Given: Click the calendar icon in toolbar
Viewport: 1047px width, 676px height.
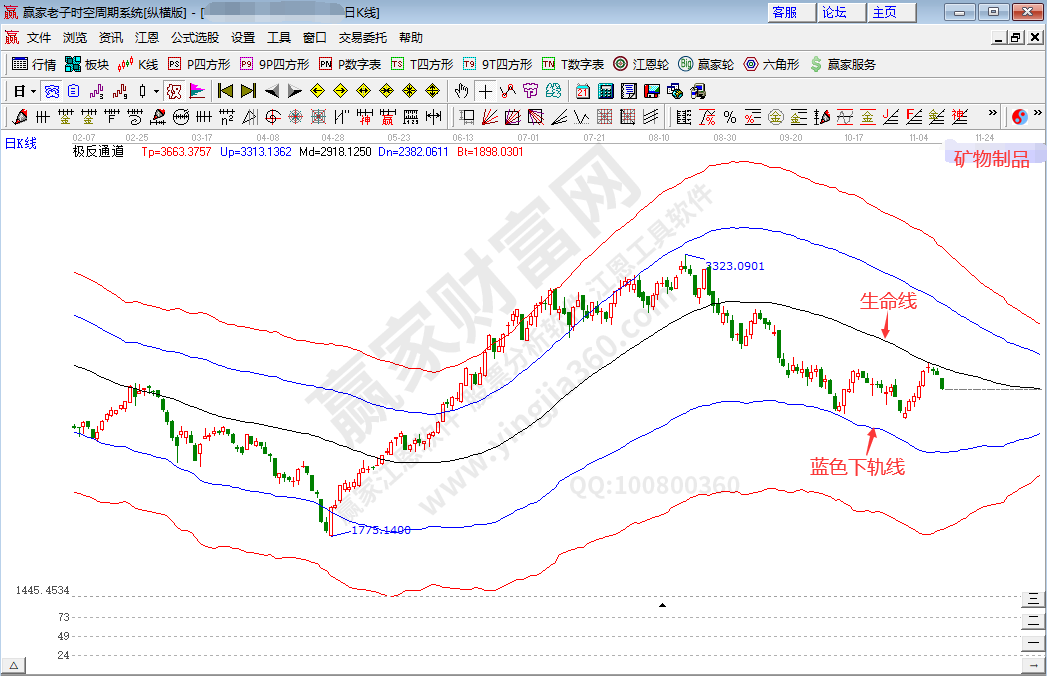Looking at the screenshot, I should (x=583, y=91).
